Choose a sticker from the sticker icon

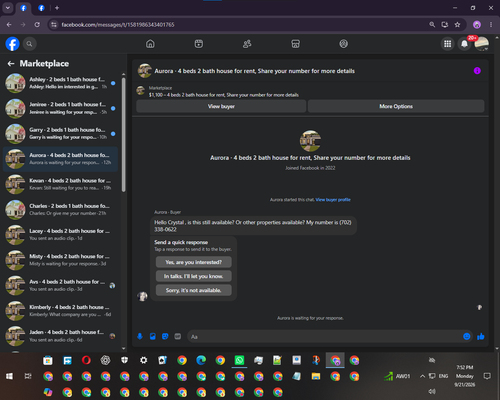pyautogui.click(x=165, y=336)
